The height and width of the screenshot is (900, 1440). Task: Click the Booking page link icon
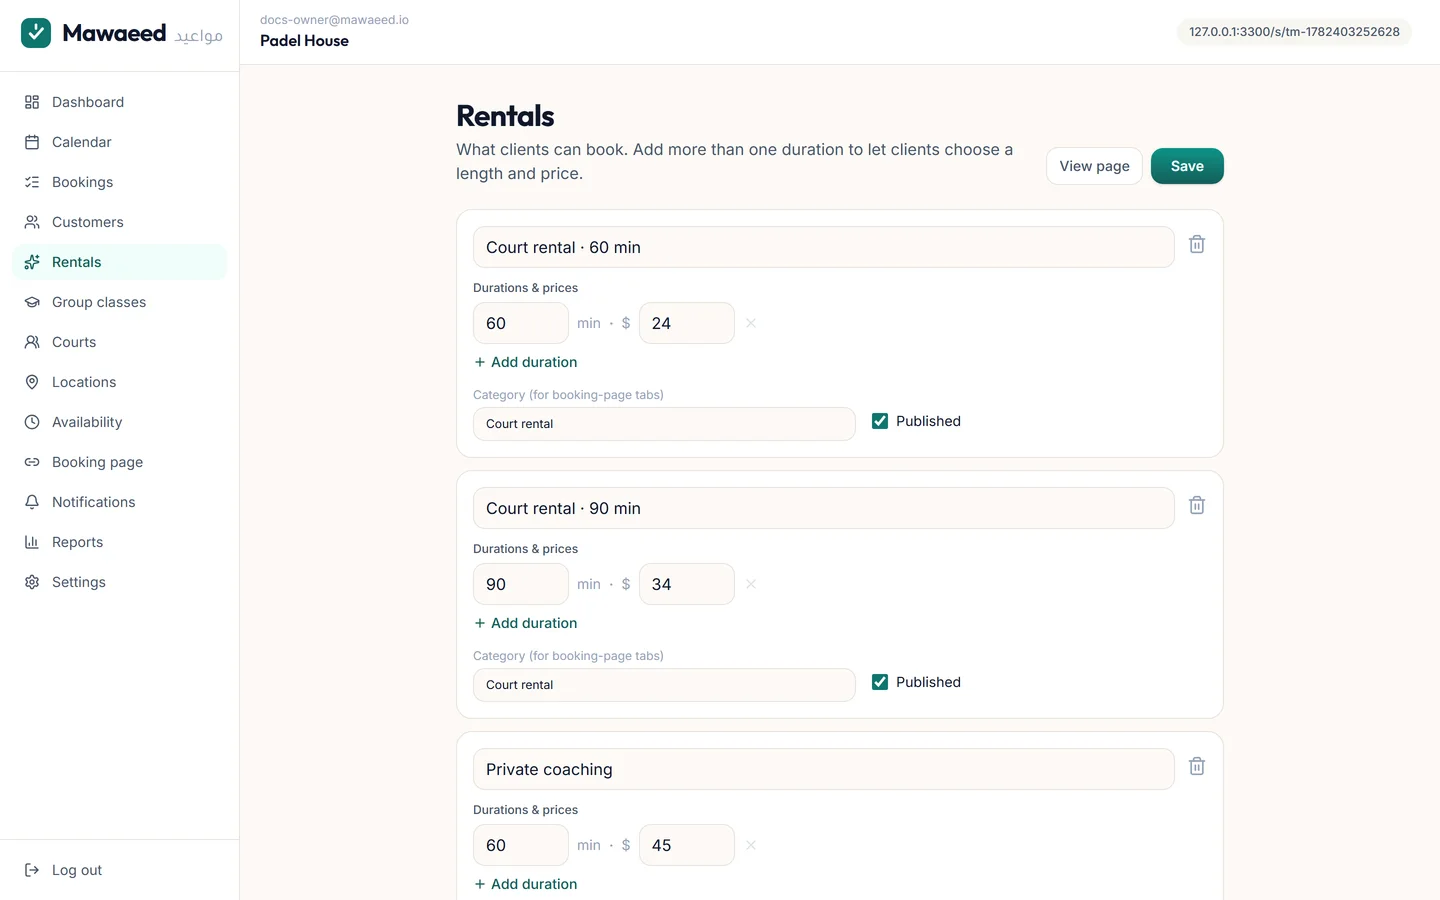pyautogui.click(x=32, y=462)
